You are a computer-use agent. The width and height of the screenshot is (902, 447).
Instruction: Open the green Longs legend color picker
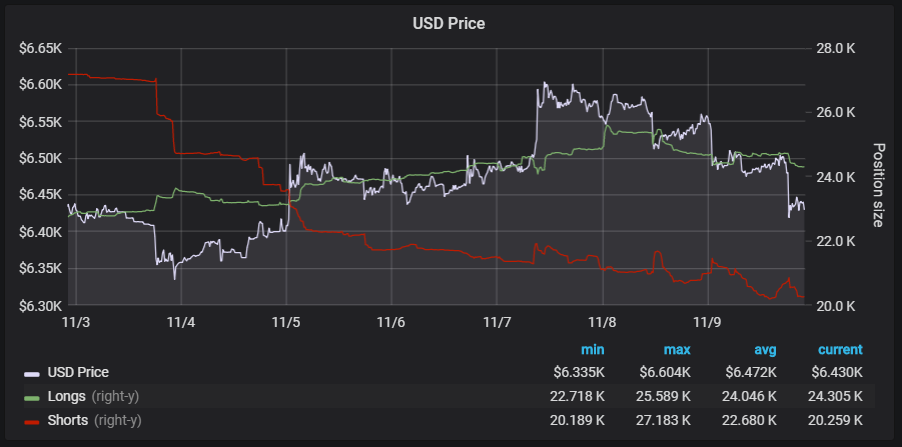(33, 397)
